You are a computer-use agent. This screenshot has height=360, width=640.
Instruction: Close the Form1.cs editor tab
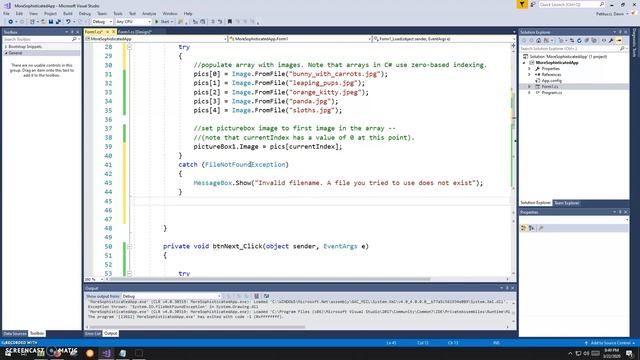tap(113, 31)
